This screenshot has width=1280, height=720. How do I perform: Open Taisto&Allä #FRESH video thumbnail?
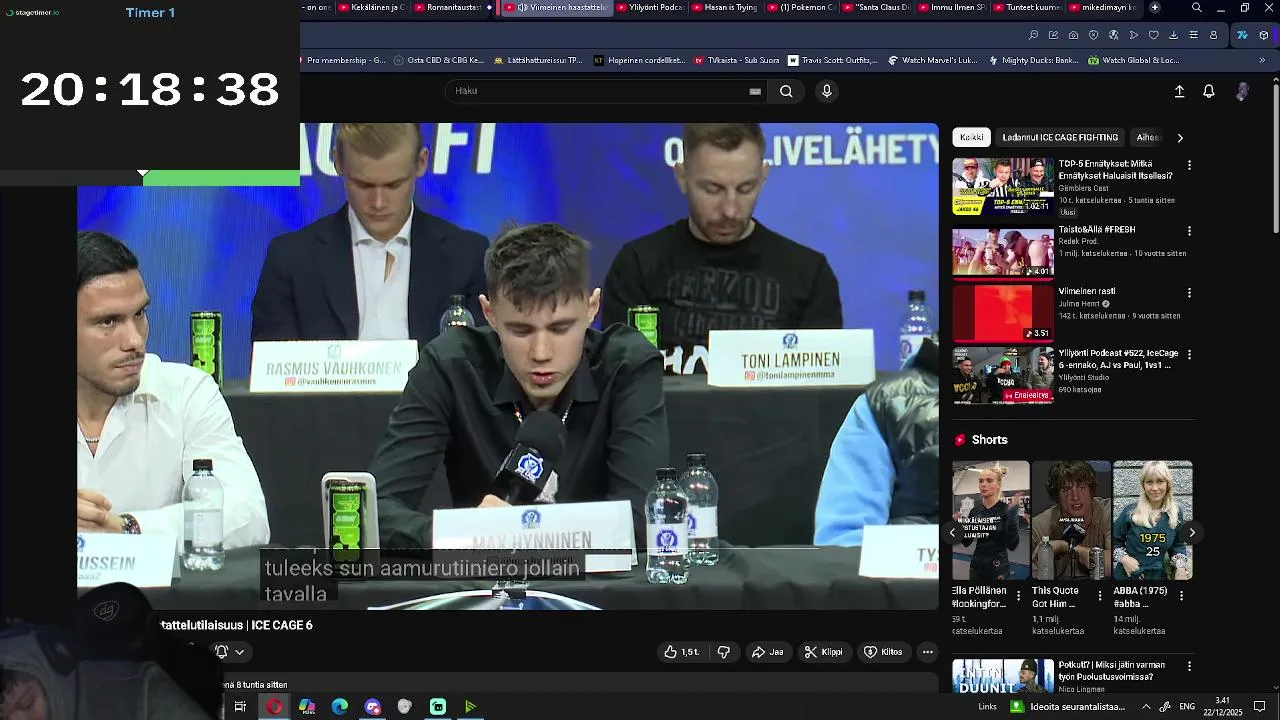(1002, 250)
